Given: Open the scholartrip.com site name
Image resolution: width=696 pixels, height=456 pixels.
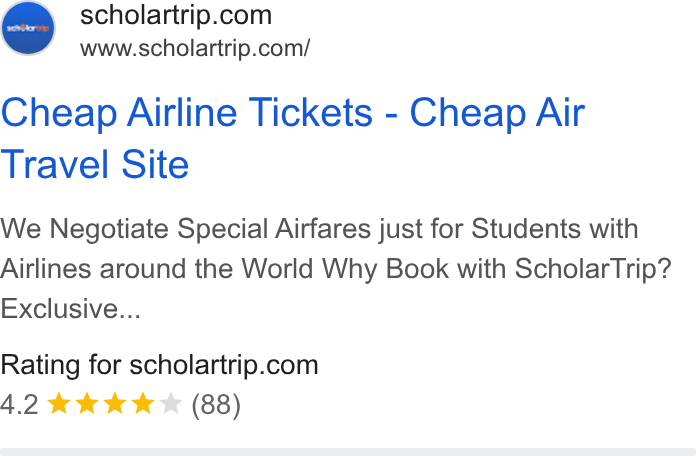Looking at the screenshot, I should coord(176,16).
